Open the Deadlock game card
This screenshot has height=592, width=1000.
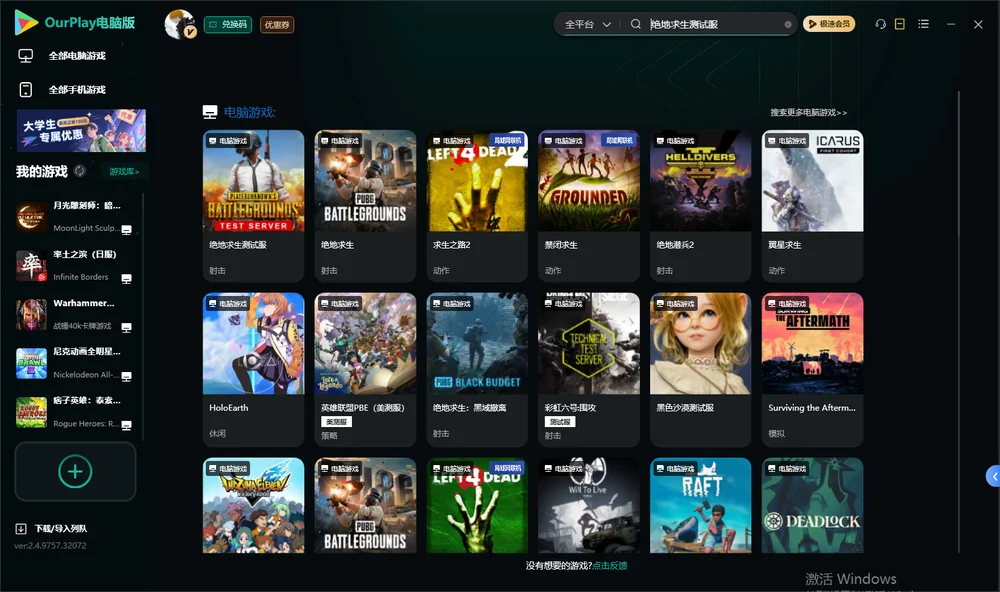tap(812, 505)
